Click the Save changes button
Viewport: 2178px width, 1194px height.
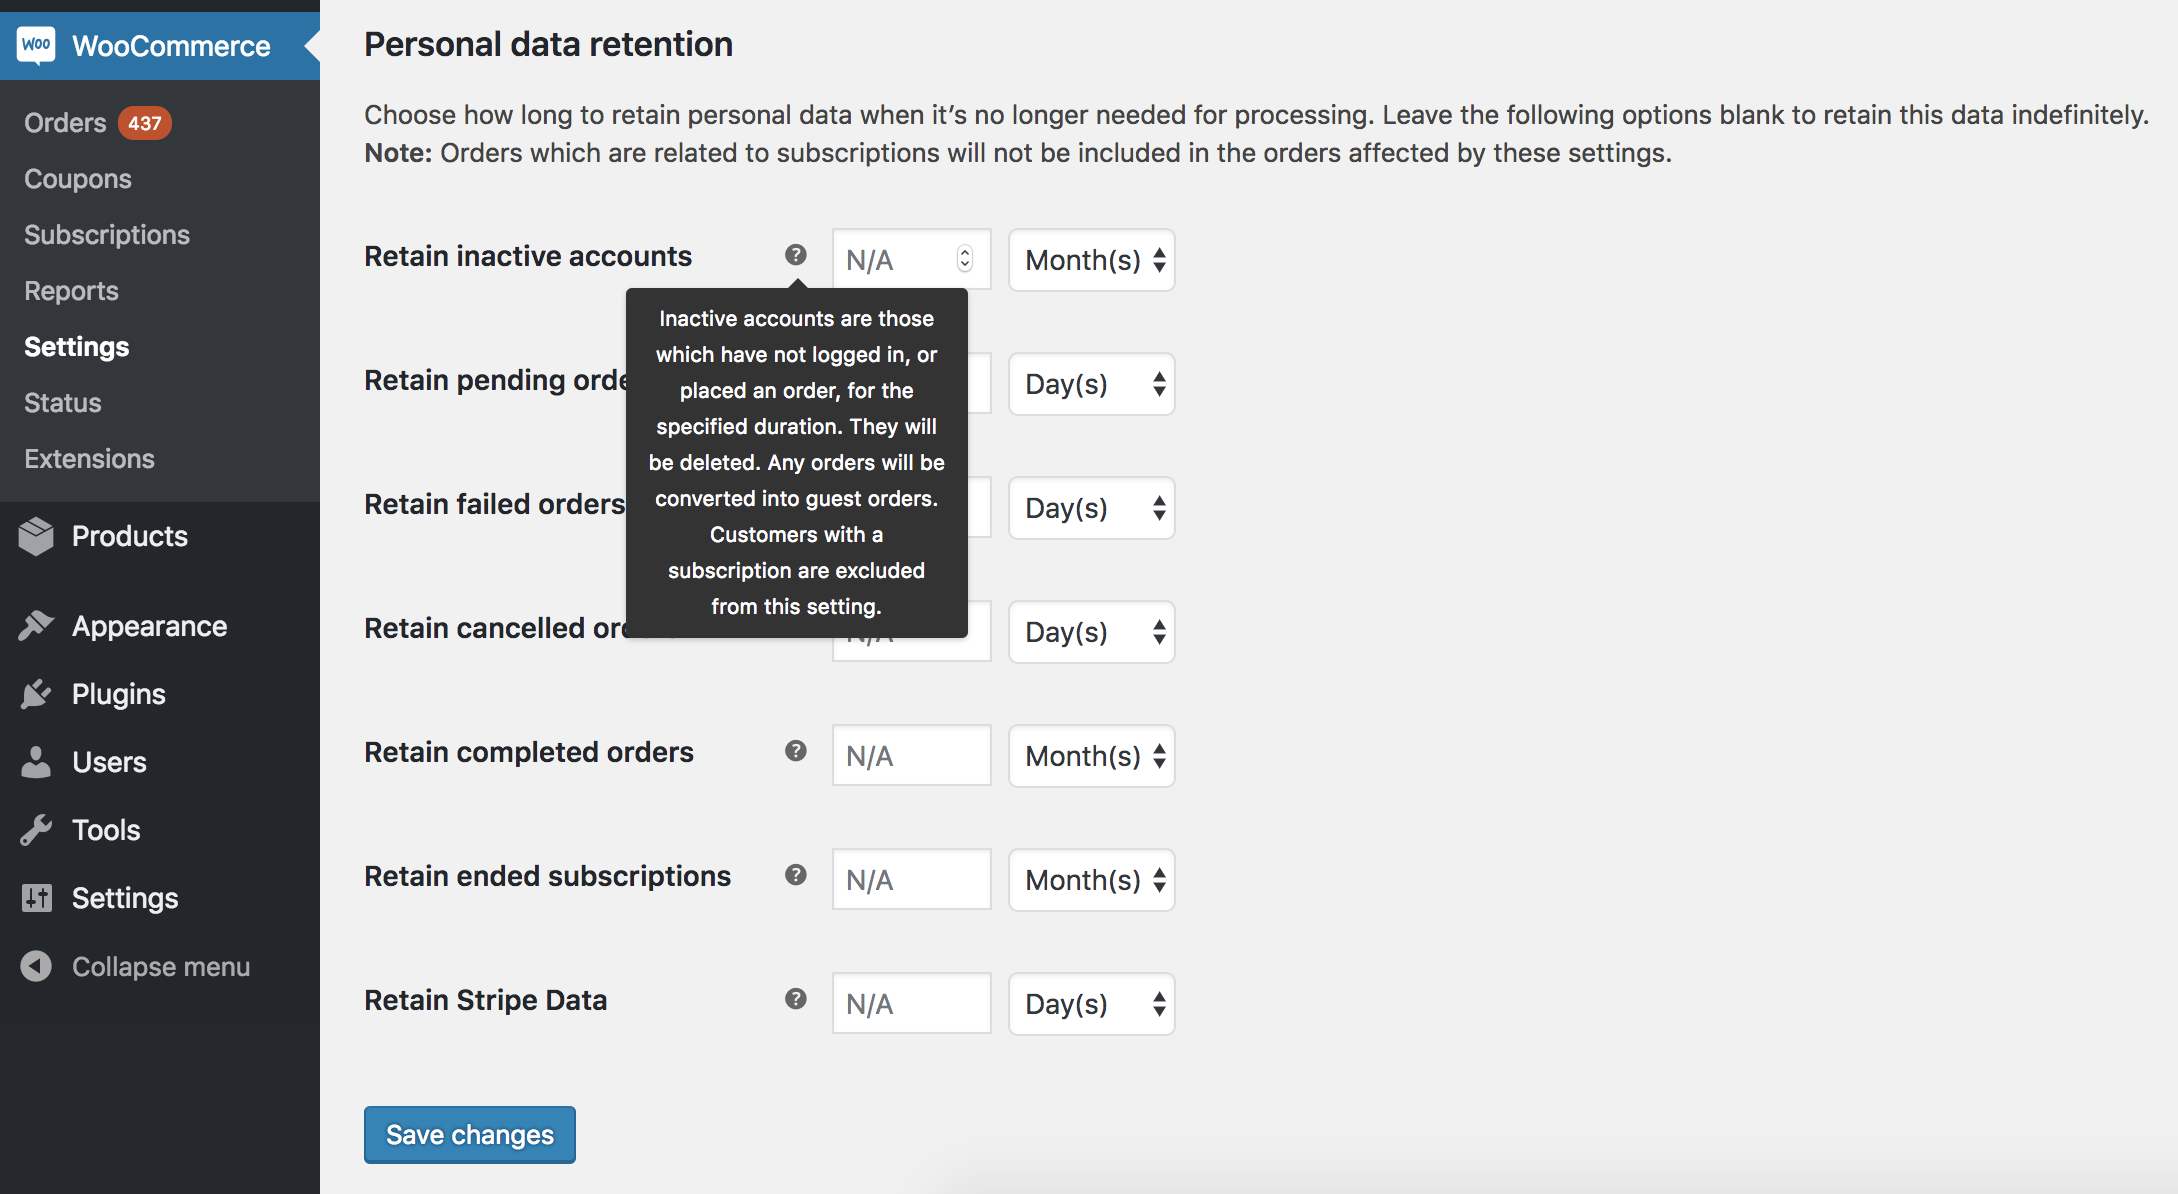point(470,1135)
